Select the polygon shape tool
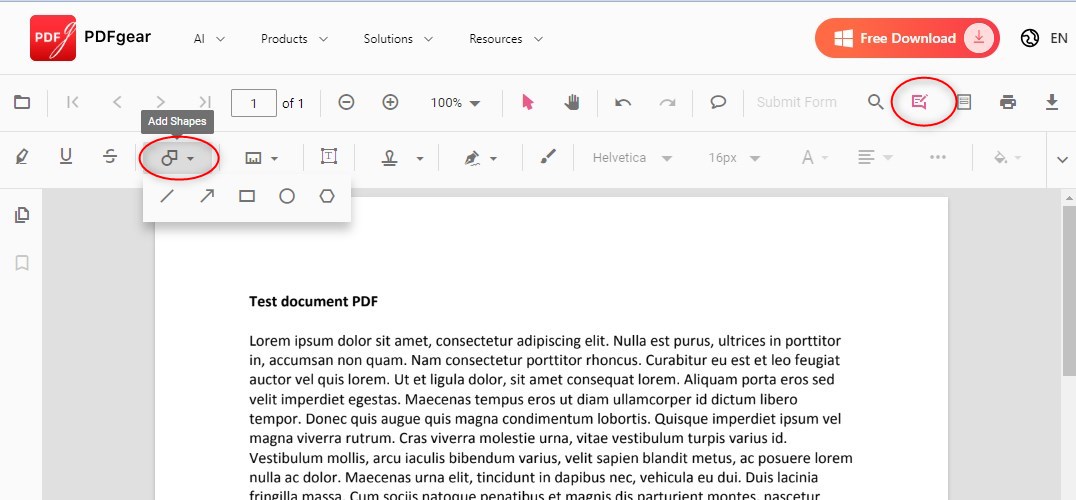Screen dimensions: 1076x500 (327, 196)
